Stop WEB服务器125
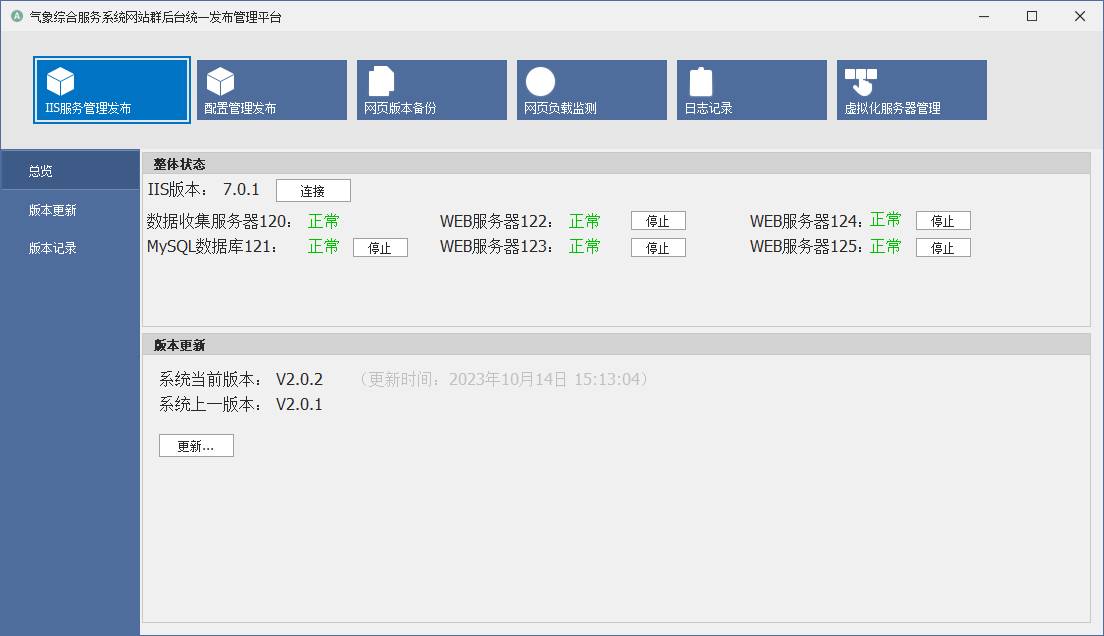The image size is (1104, 636). [943, 248]
